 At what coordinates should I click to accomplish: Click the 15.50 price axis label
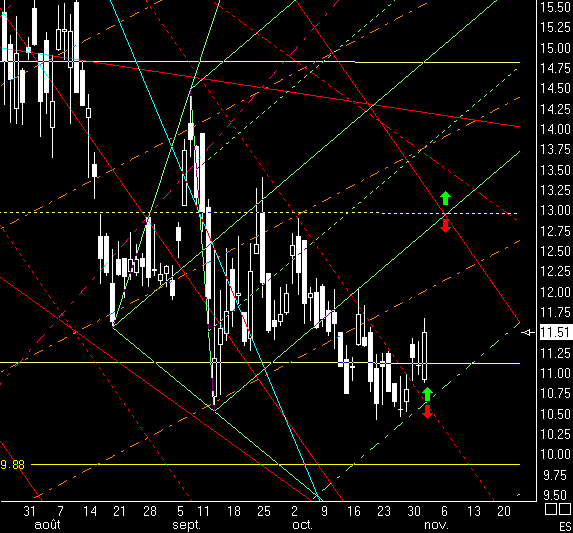555,8
